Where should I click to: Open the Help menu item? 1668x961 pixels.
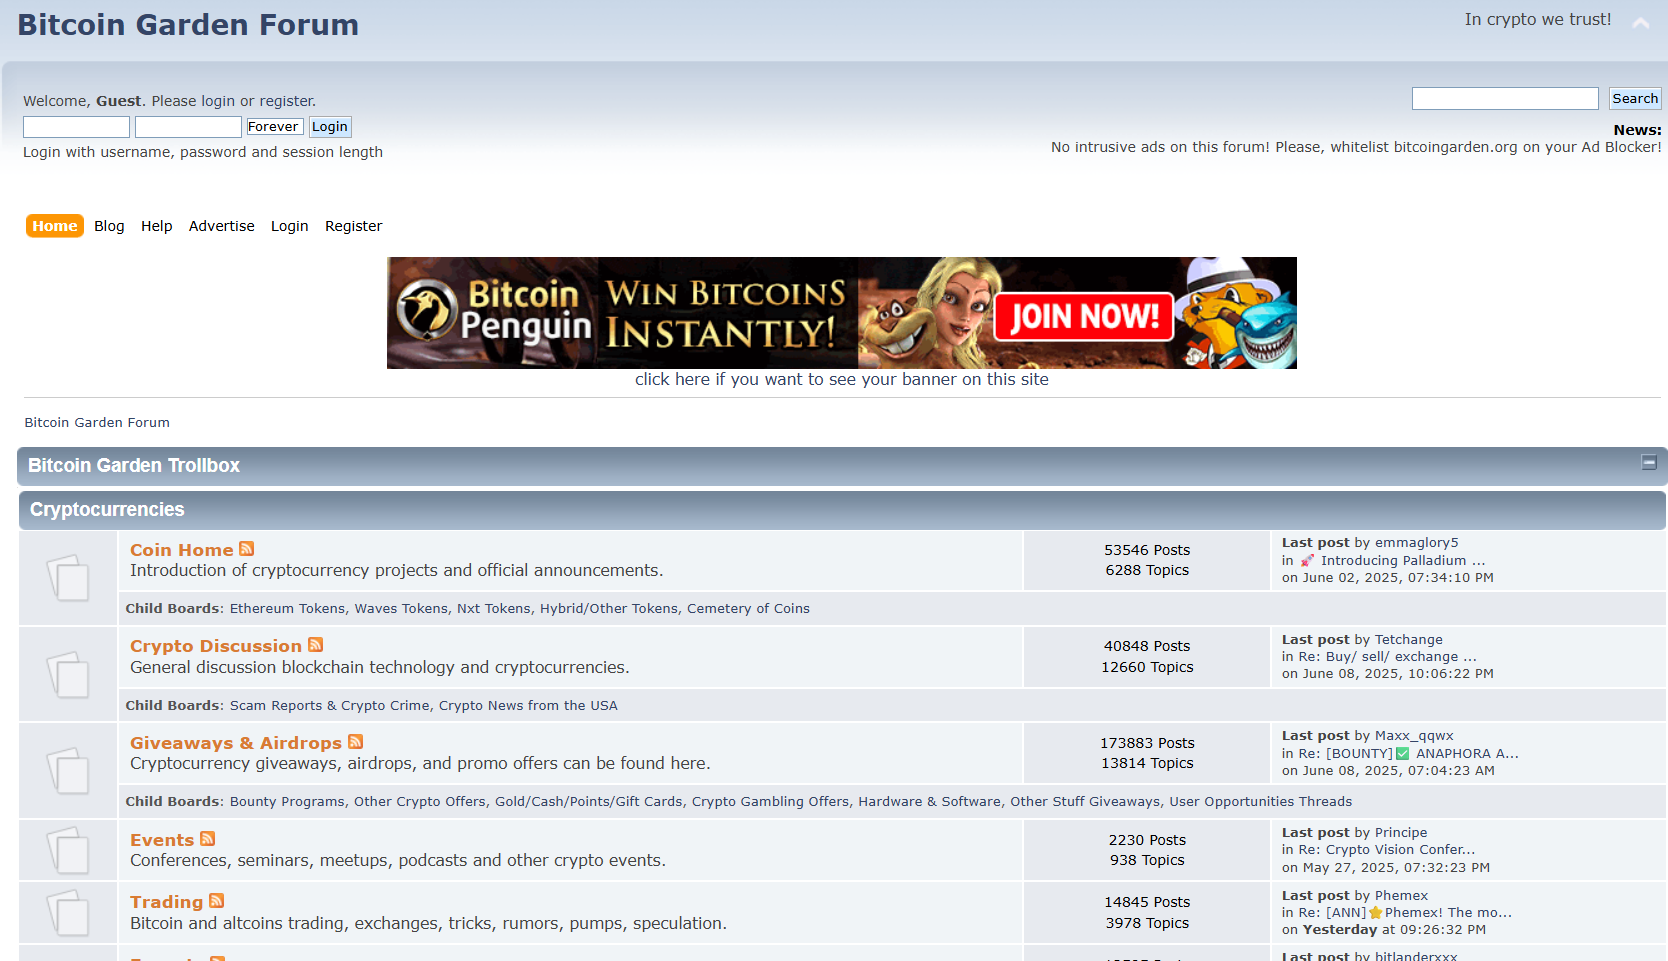[x=157, y=226]
